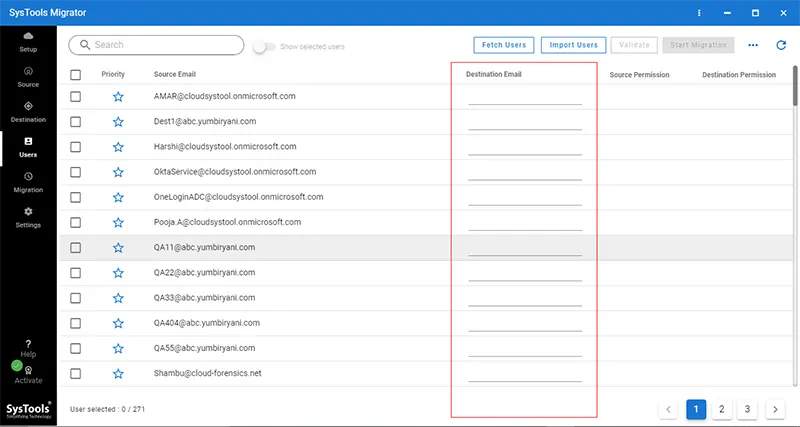Click the Source Email column header
800x427 pixels.
coord(174,74)
